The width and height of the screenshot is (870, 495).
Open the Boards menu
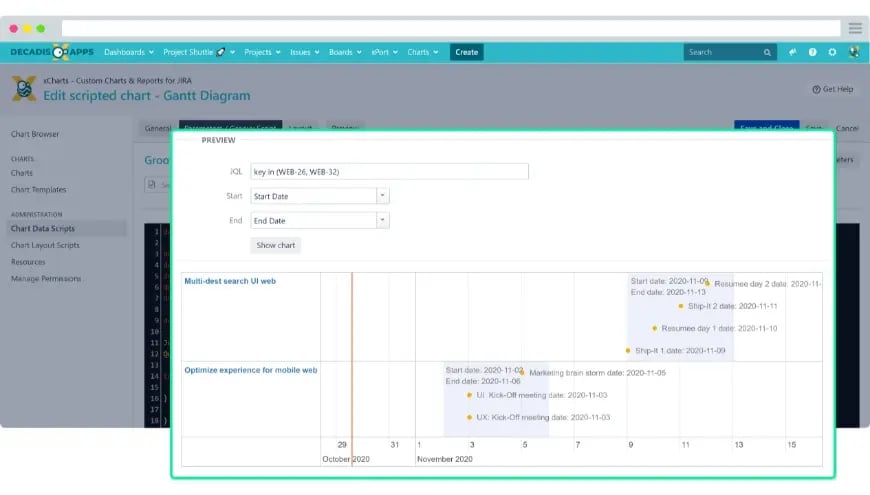click(345, 52)
